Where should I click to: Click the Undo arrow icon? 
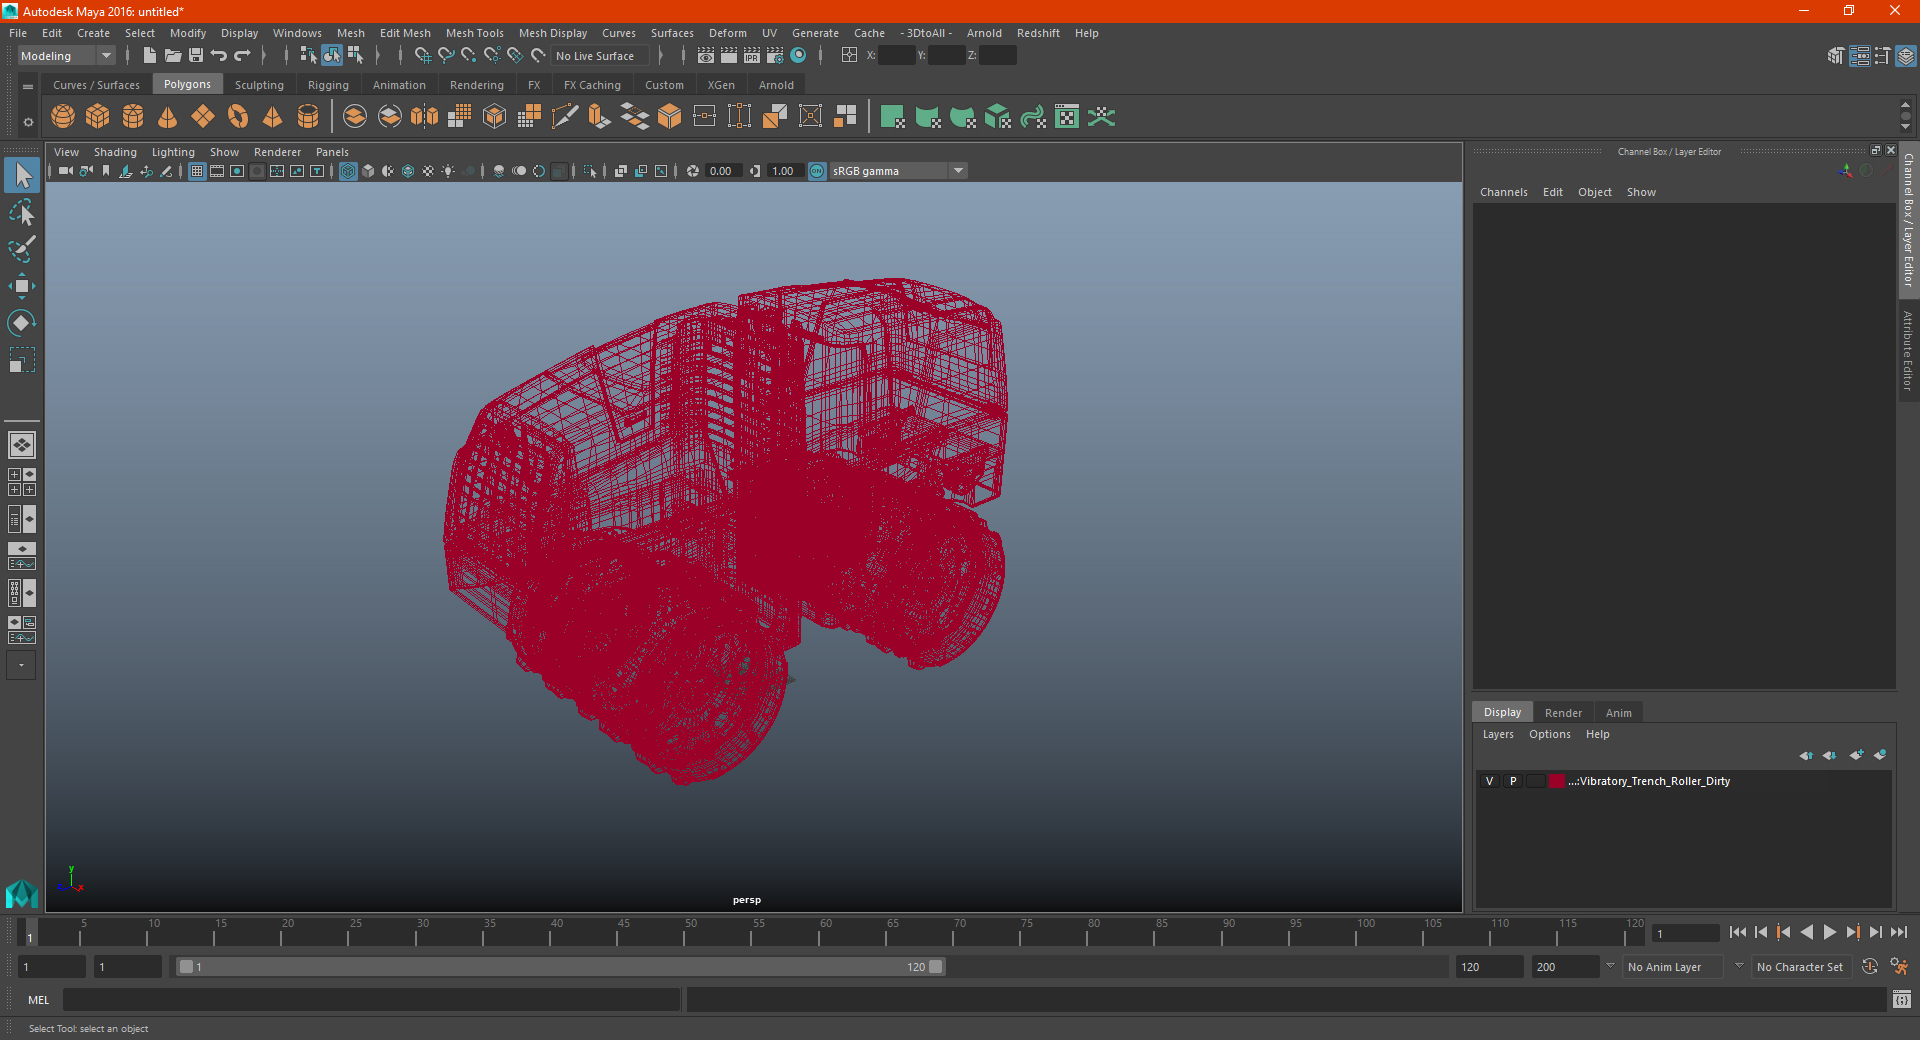point(219,56)
